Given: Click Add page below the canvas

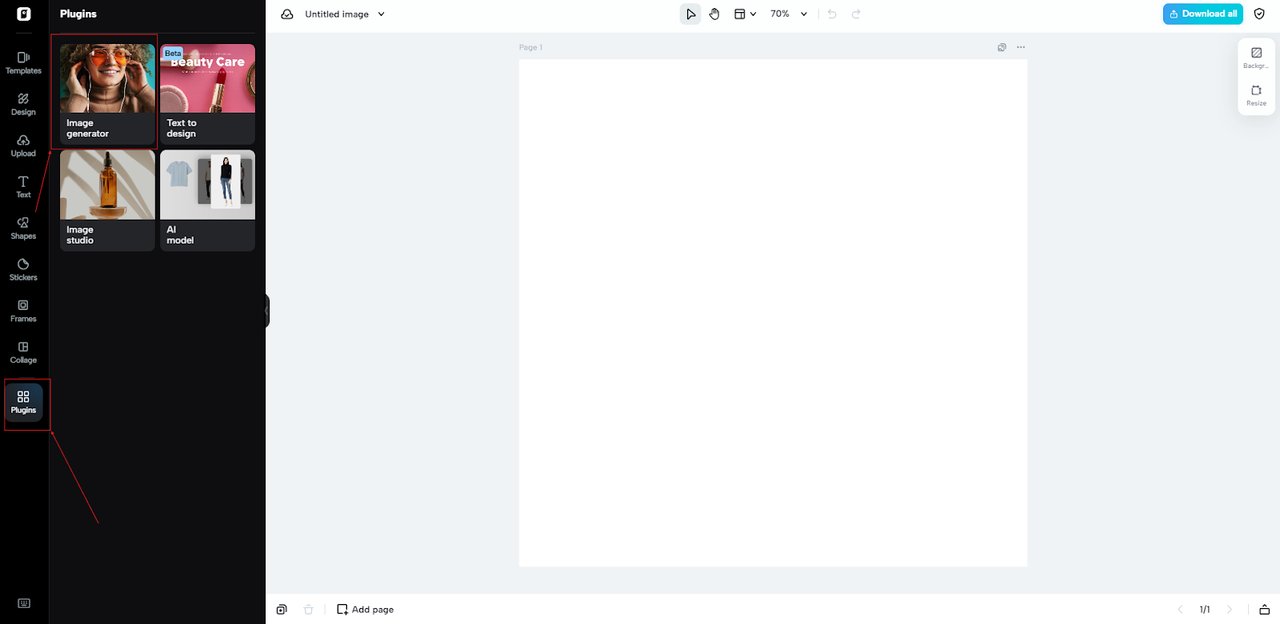Looking at the screenshot, I should [365, 609].
